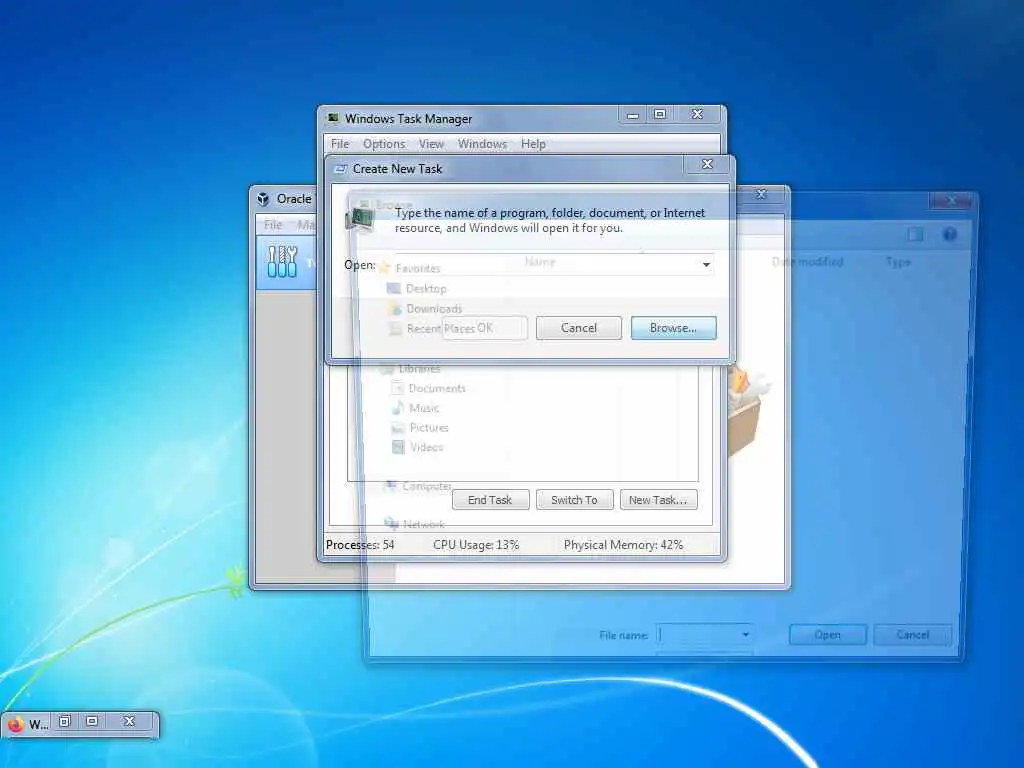Close the Windows Task Manager window
The image size is (1024, 768).
[x=697, y=115]
